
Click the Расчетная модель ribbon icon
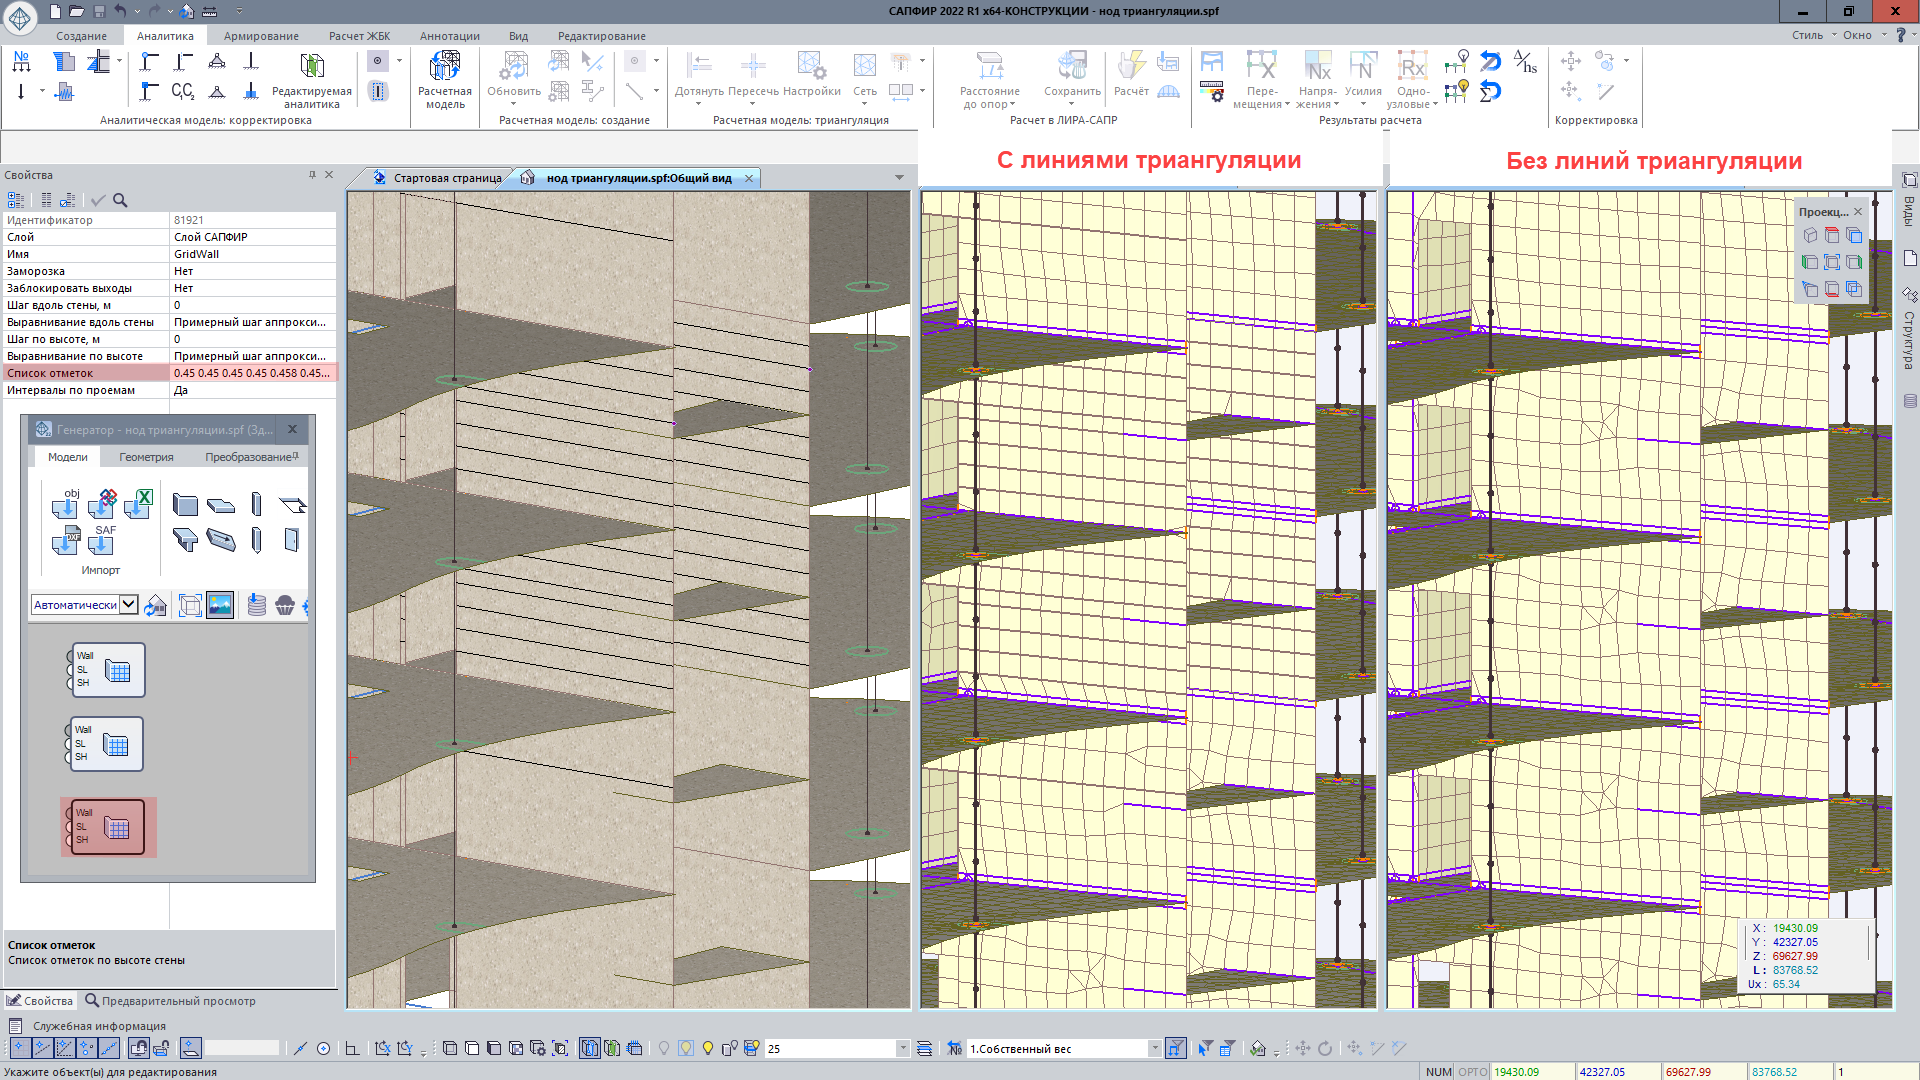point(444,68)
